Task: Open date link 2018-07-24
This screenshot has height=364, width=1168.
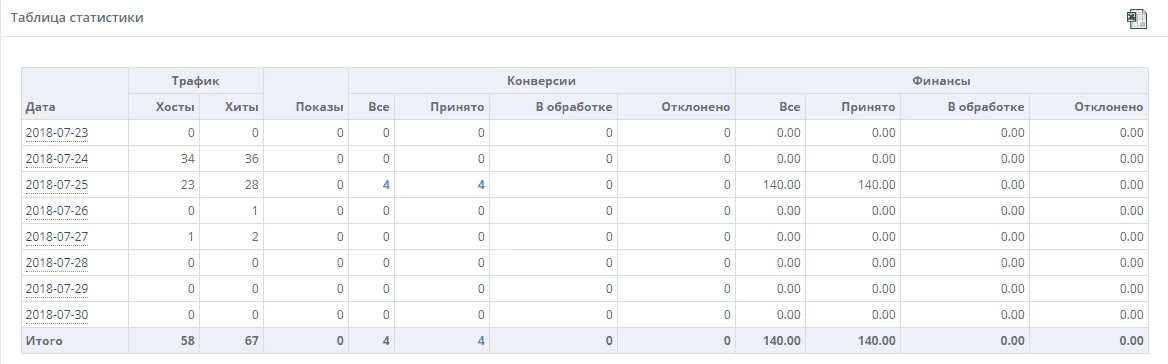Action: [x=57, y=159]
